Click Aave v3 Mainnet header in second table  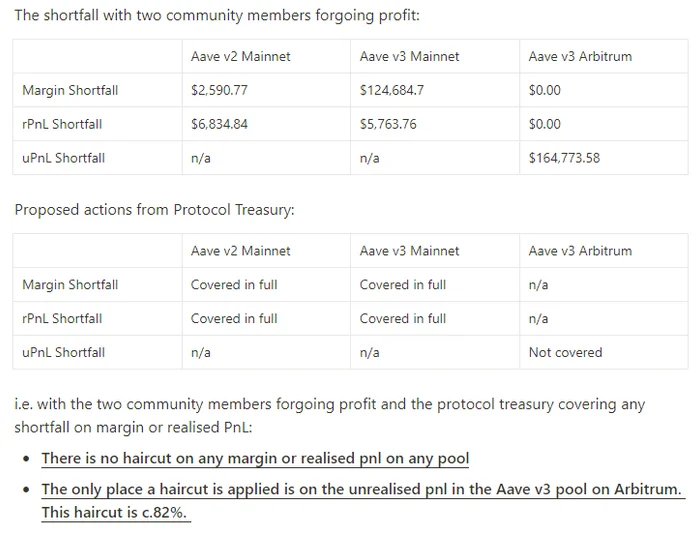point(409,251)
